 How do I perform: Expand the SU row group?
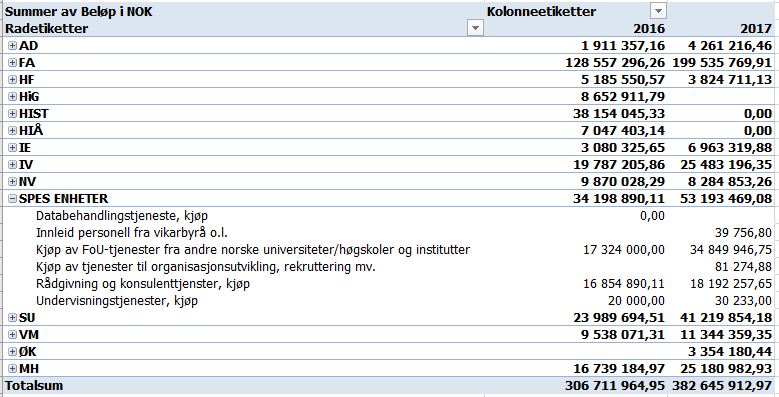coord(13,318)
